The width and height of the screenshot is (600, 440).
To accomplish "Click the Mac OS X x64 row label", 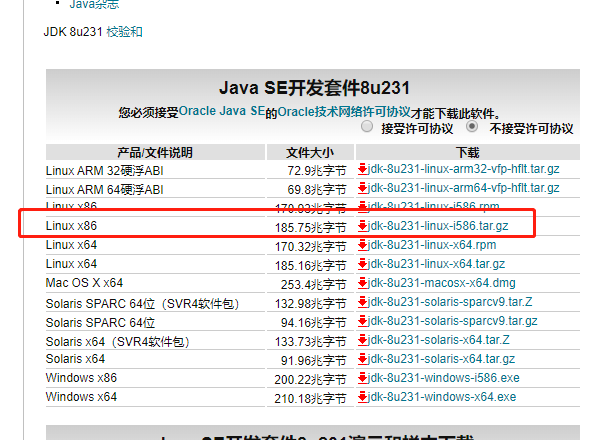I will click(84, 283).
